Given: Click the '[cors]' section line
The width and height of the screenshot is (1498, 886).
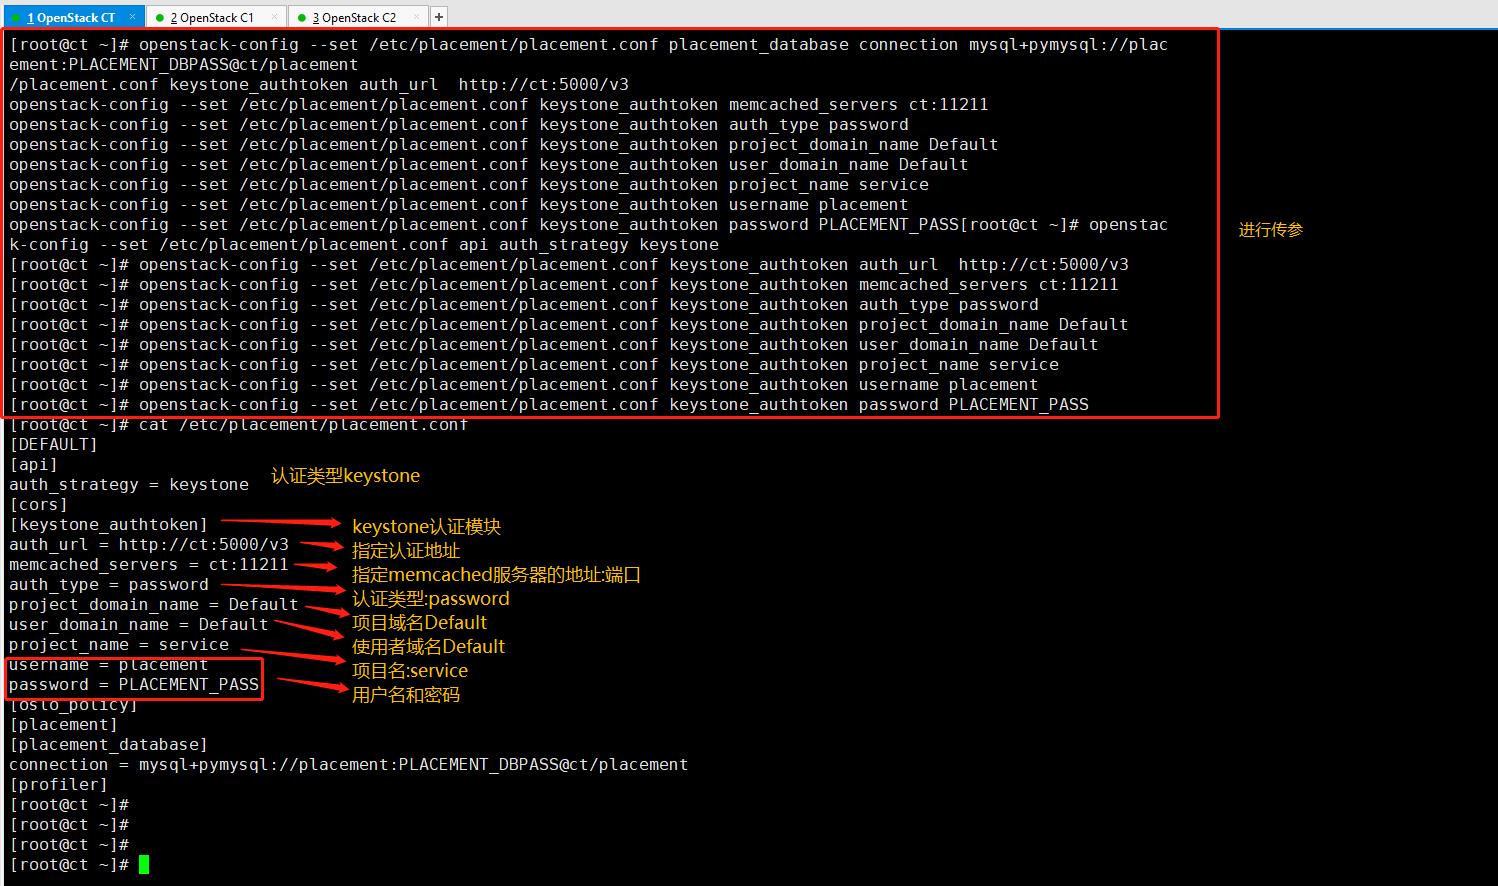Looking at the screenshot, I should tap(39, 505).
